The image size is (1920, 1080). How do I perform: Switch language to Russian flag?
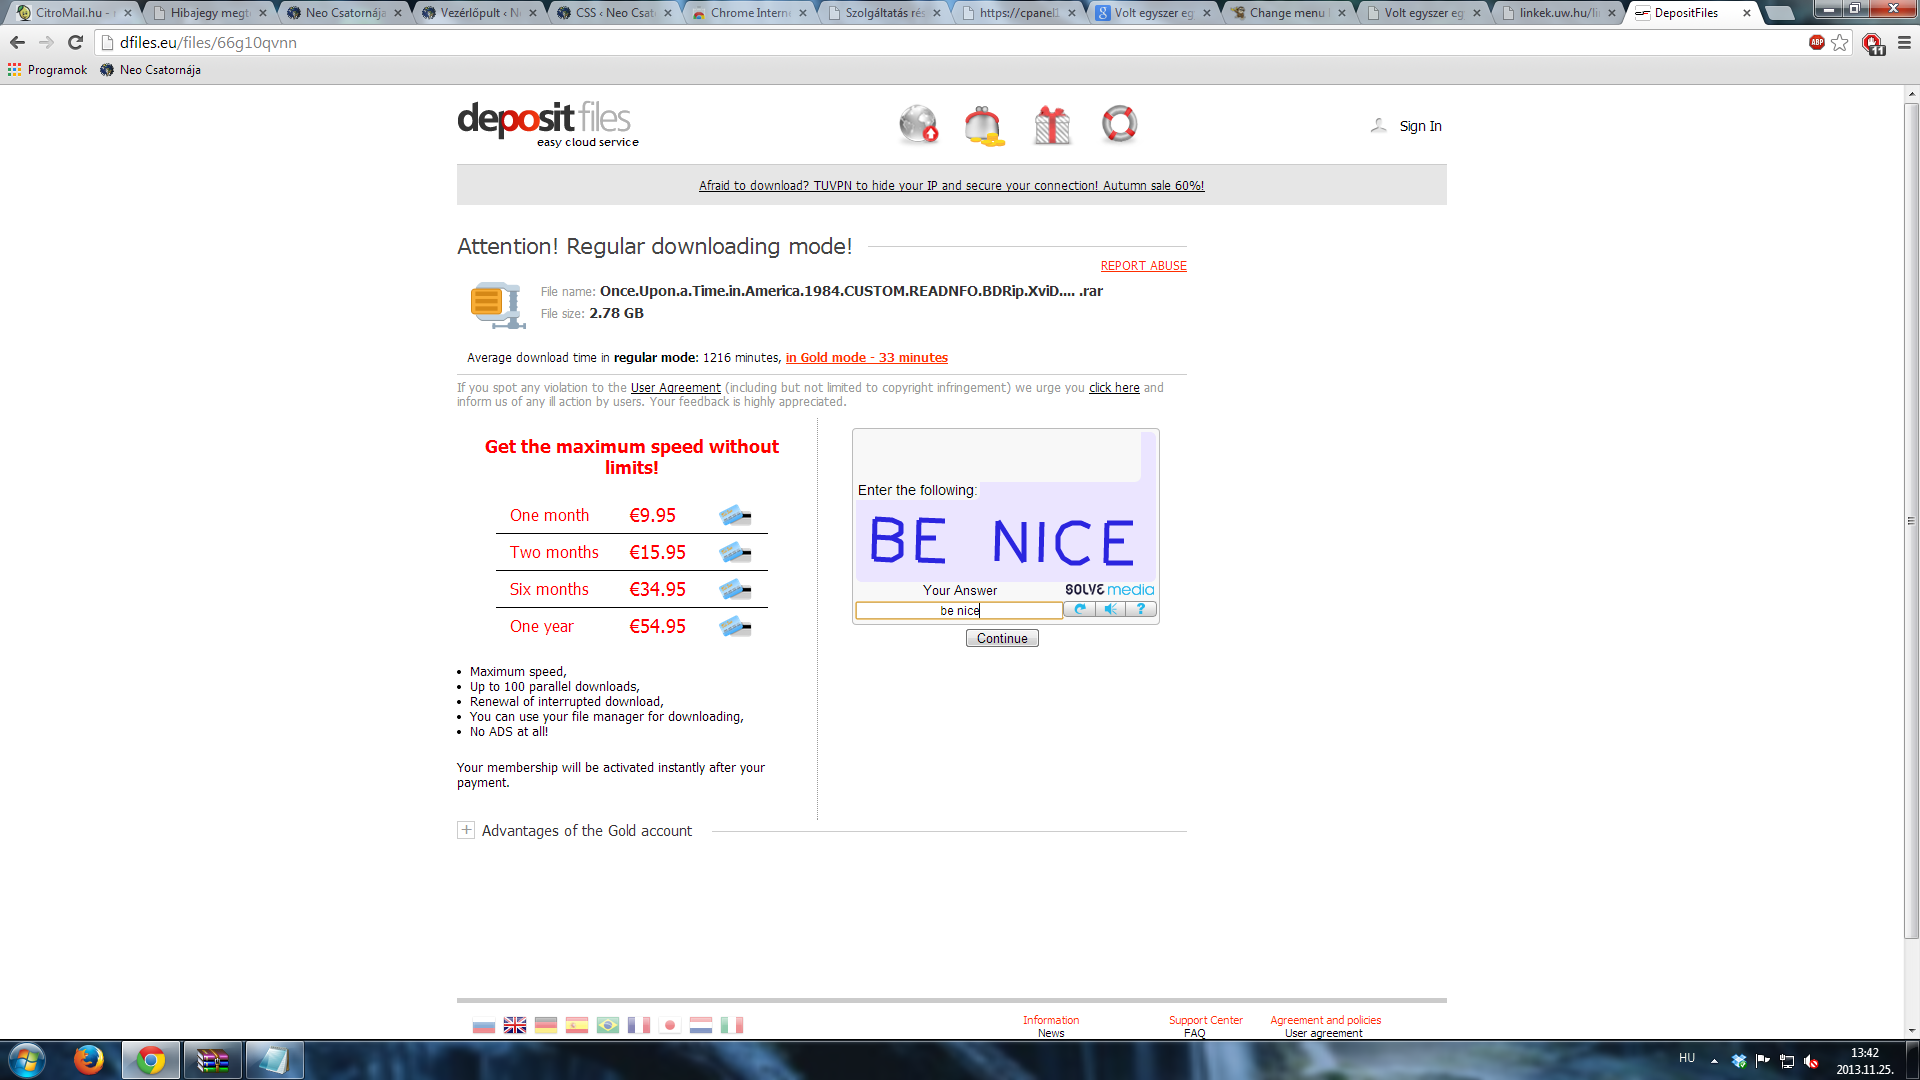click(x=484, y=1025)
